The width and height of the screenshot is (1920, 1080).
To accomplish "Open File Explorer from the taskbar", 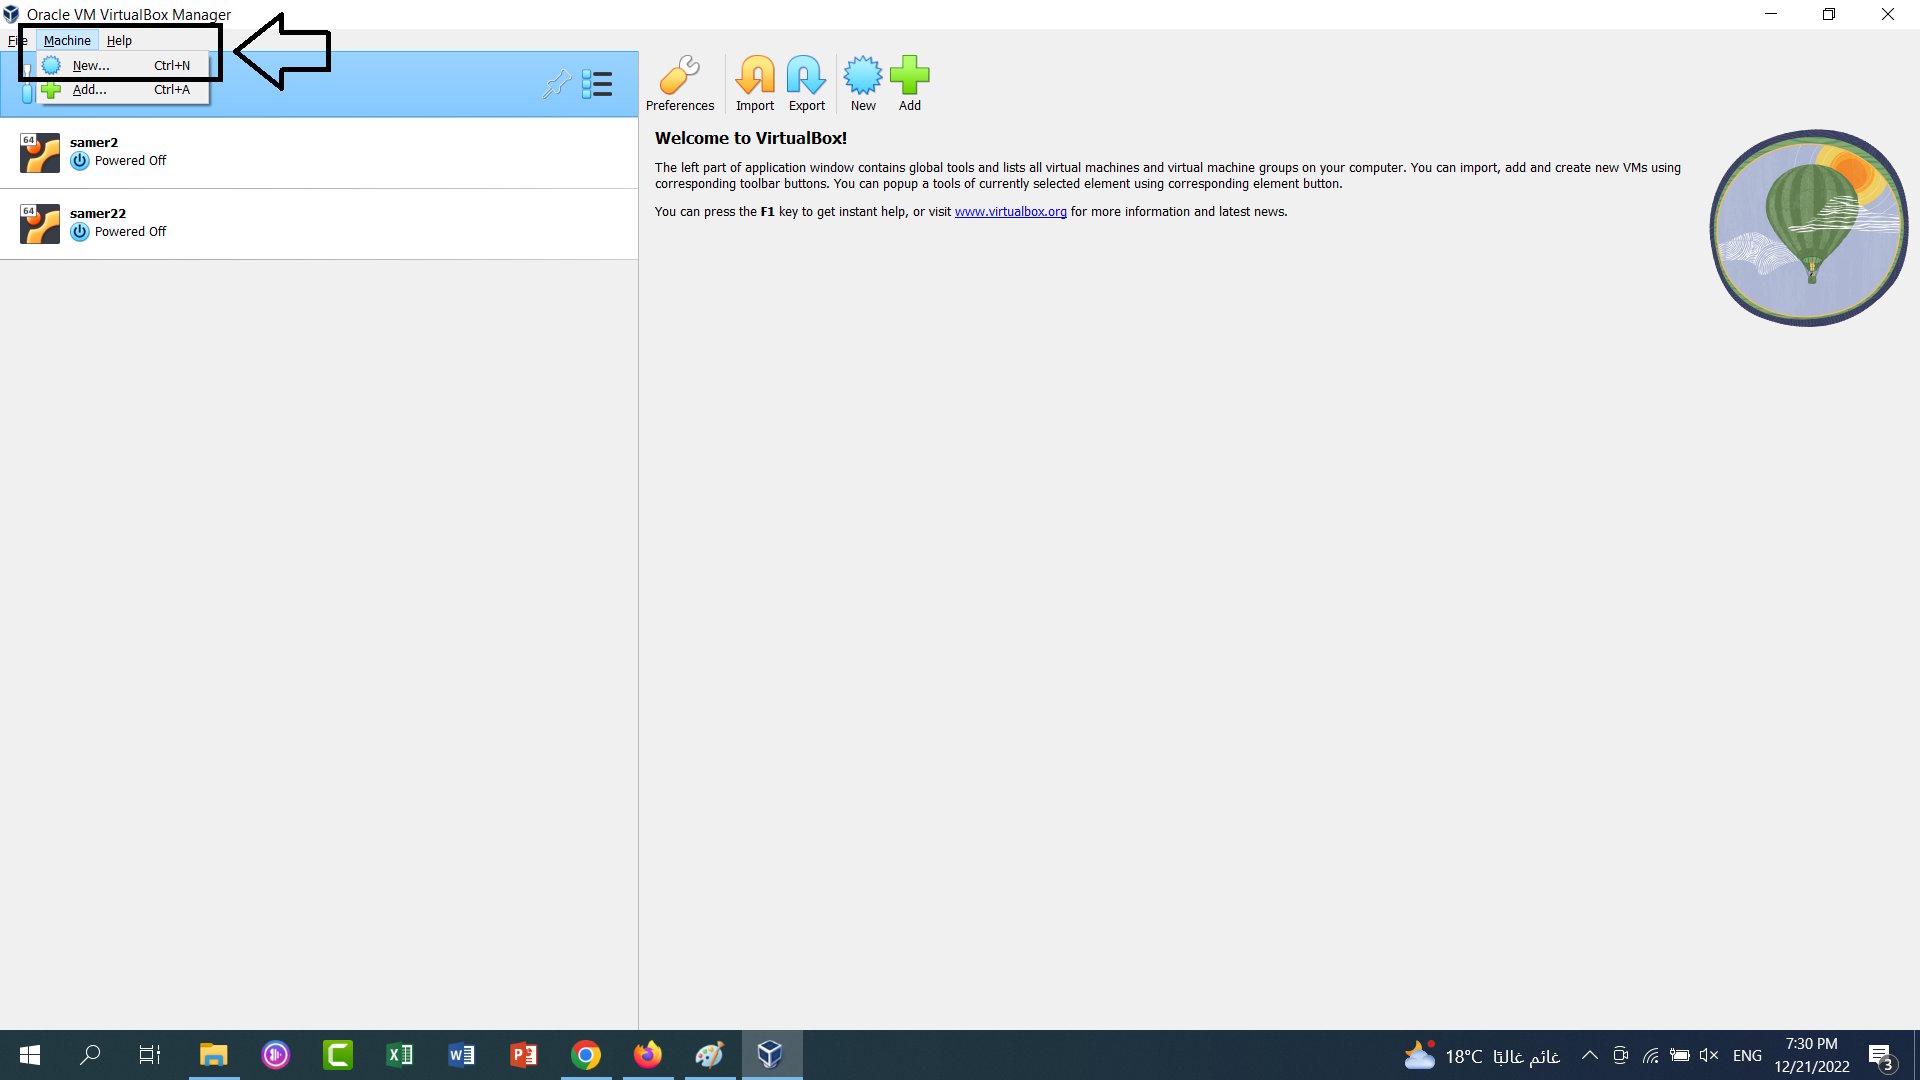I will pyautogui.click(x=213, y=1055).
